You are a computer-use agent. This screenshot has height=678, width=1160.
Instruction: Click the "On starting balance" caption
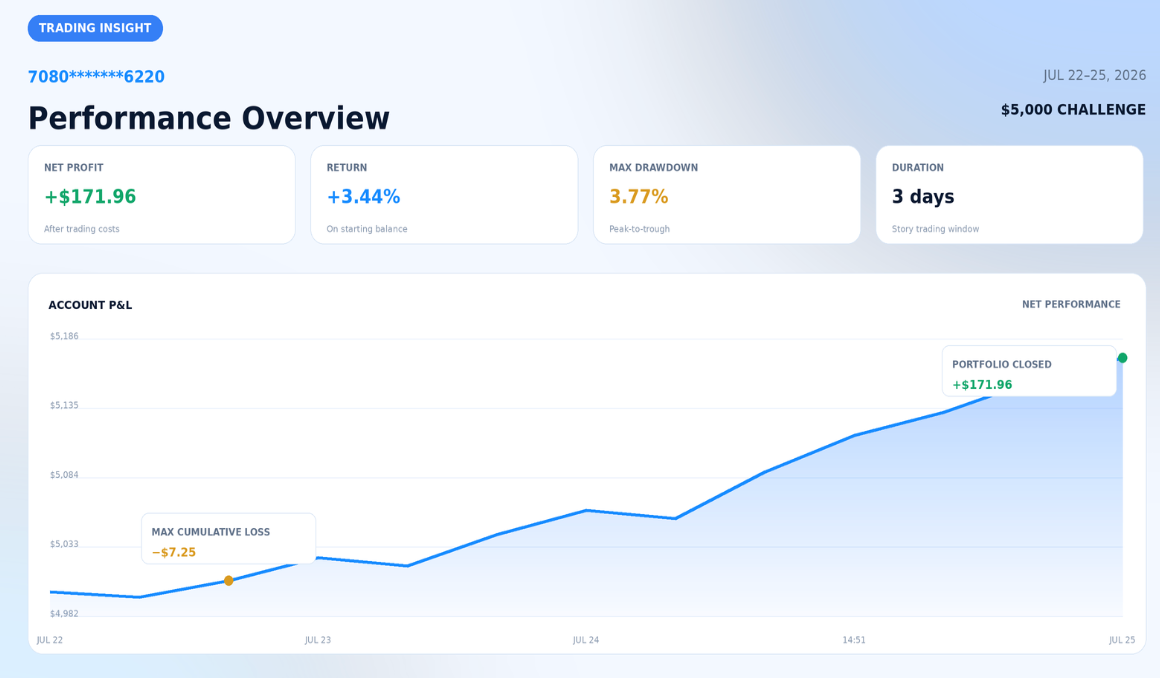[x=367, y=229]
